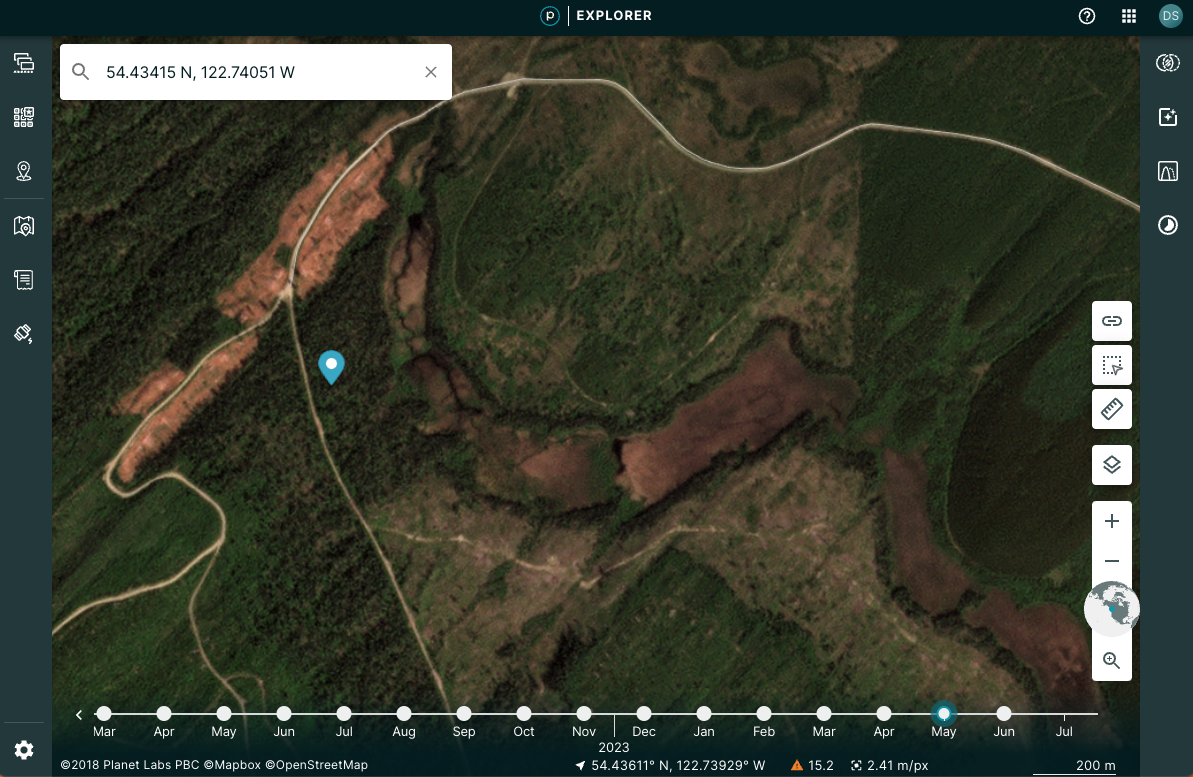Go back on timeline with left chevron

pos(79,715)
